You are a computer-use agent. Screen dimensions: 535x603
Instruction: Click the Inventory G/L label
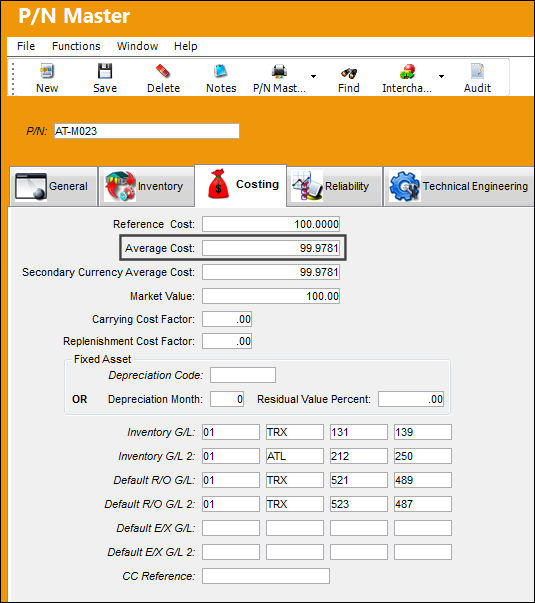[x=161, y=432]
